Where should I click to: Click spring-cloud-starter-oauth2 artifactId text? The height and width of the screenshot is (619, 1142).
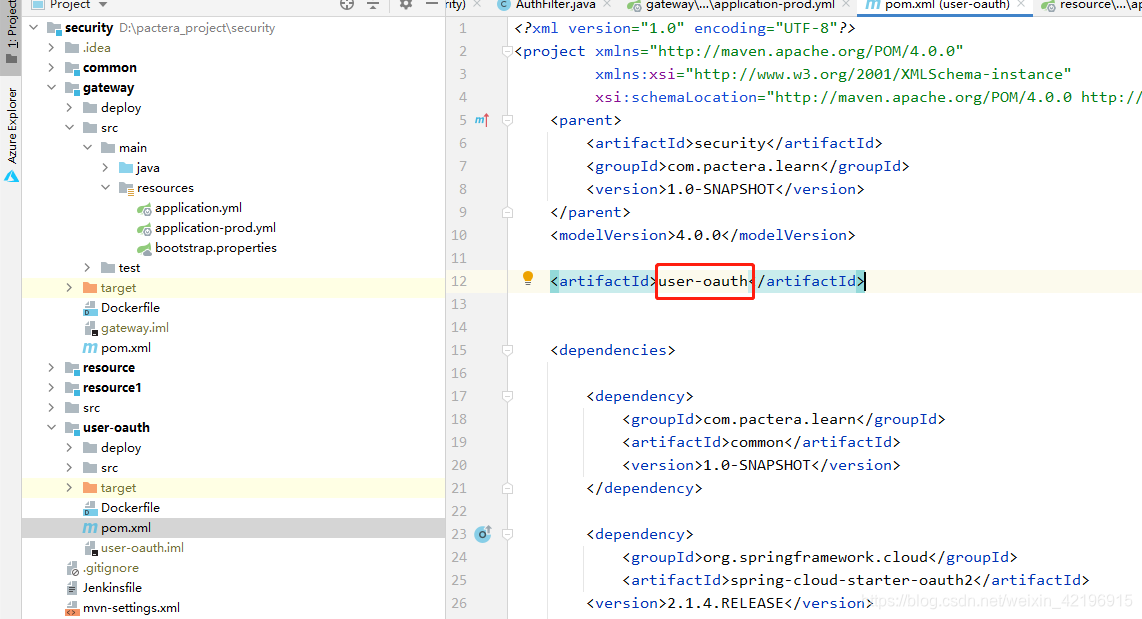click(851, 580)
